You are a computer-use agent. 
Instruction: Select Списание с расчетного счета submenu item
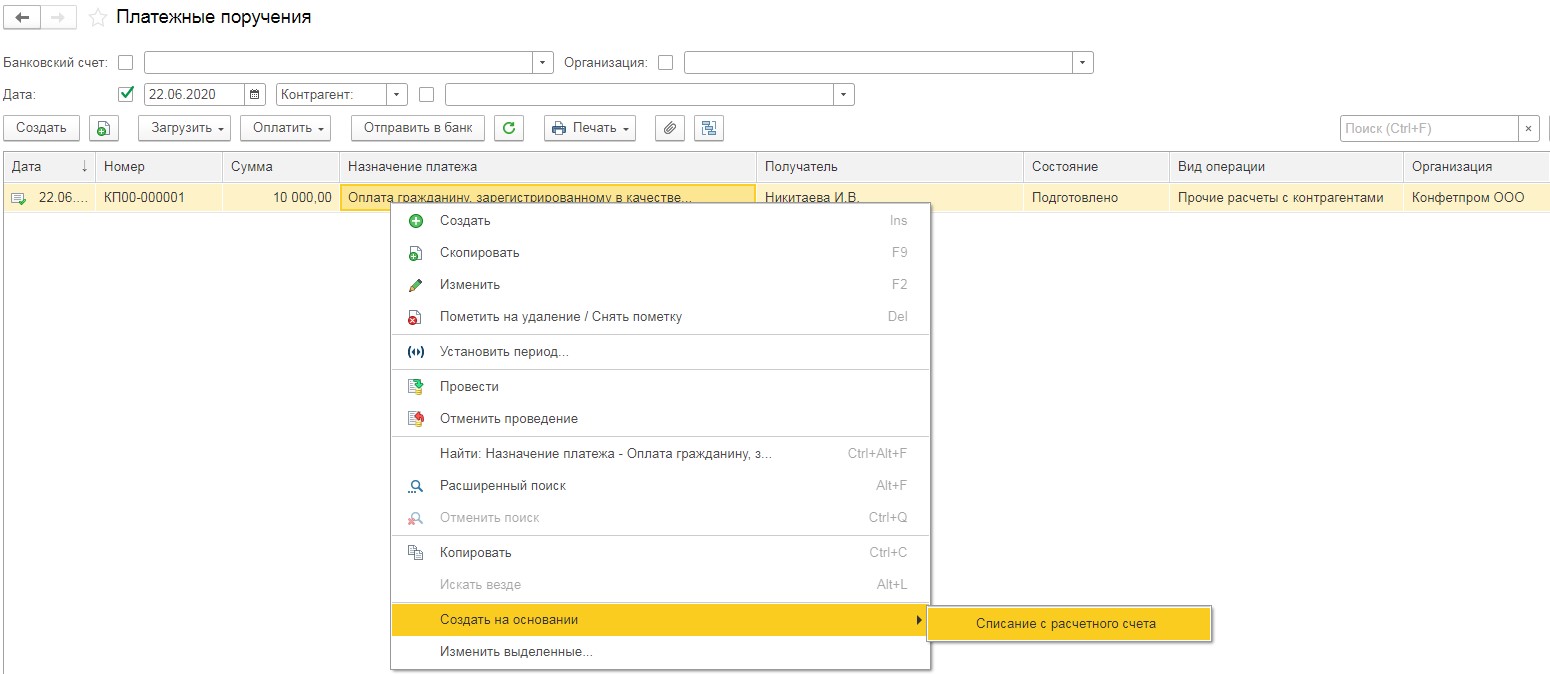1069,623
